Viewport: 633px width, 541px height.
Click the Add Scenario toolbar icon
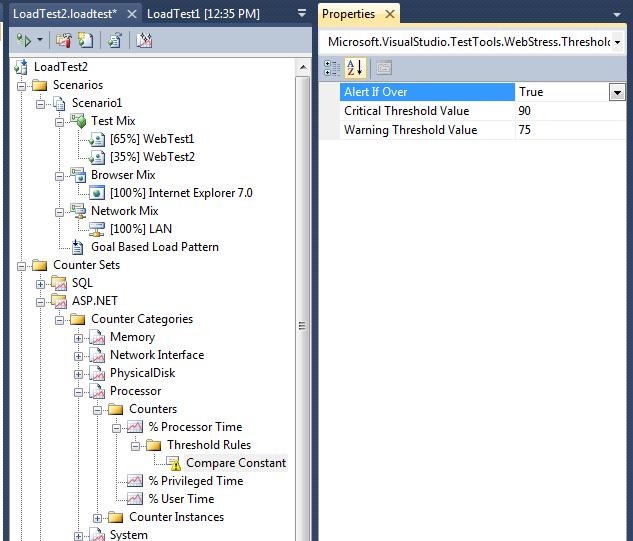(86, 40)
